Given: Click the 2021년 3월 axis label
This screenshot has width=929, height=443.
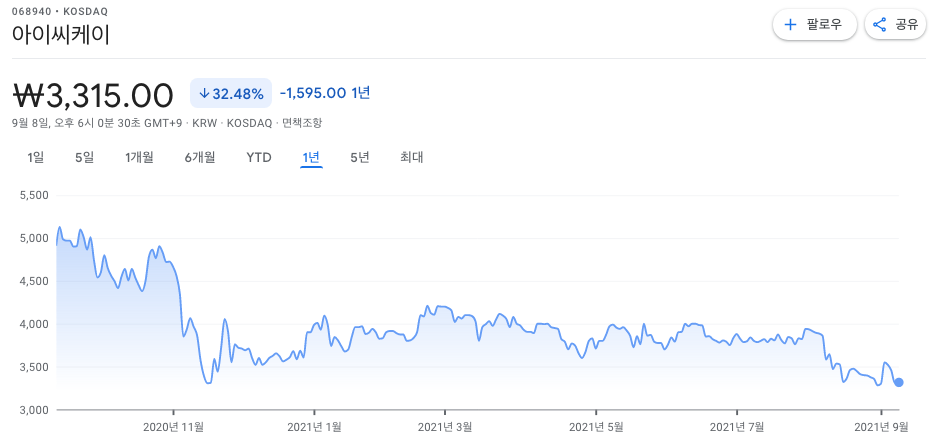Looking at the screenshot, I should tap(445, 426).
